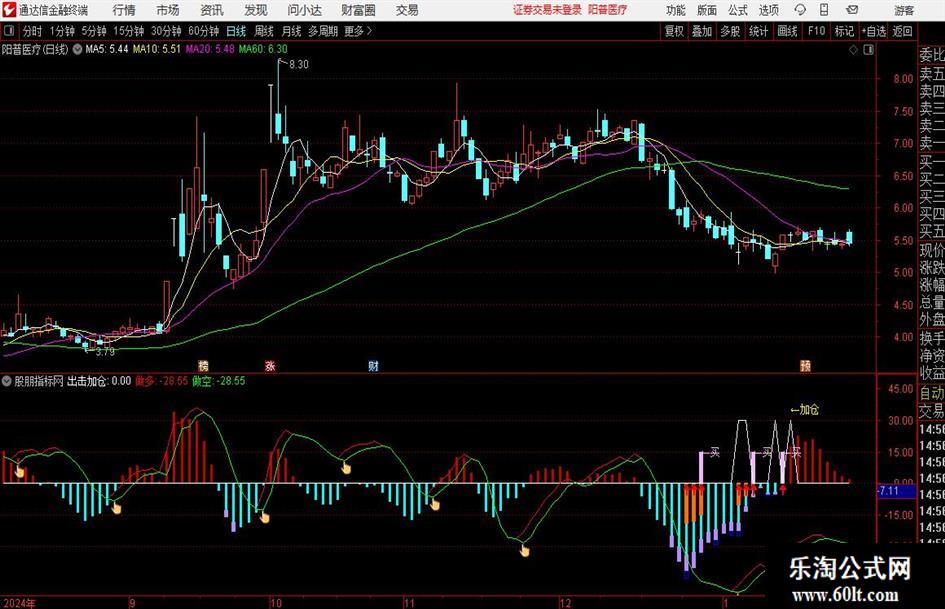Click the MA5: 5.44 indicator value

107,49
